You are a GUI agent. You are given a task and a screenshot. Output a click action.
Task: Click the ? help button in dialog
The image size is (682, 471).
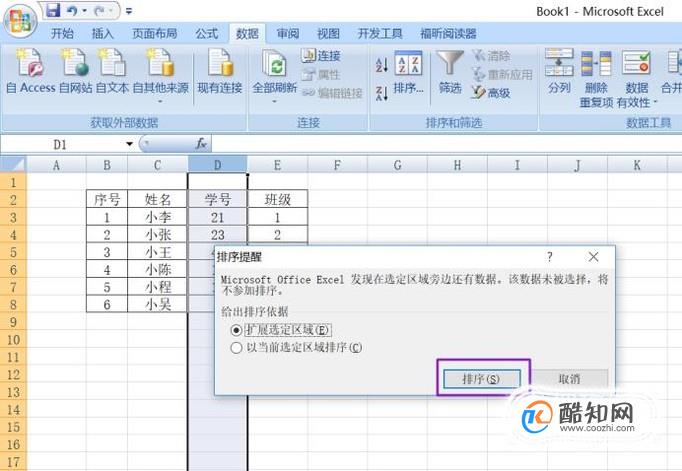[x=550, y=257]
